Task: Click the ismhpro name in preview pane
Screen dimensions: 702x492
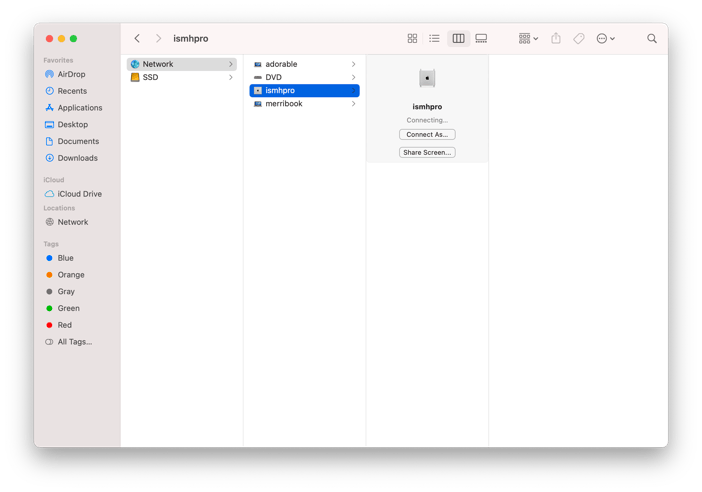Action: pos(427,107)
